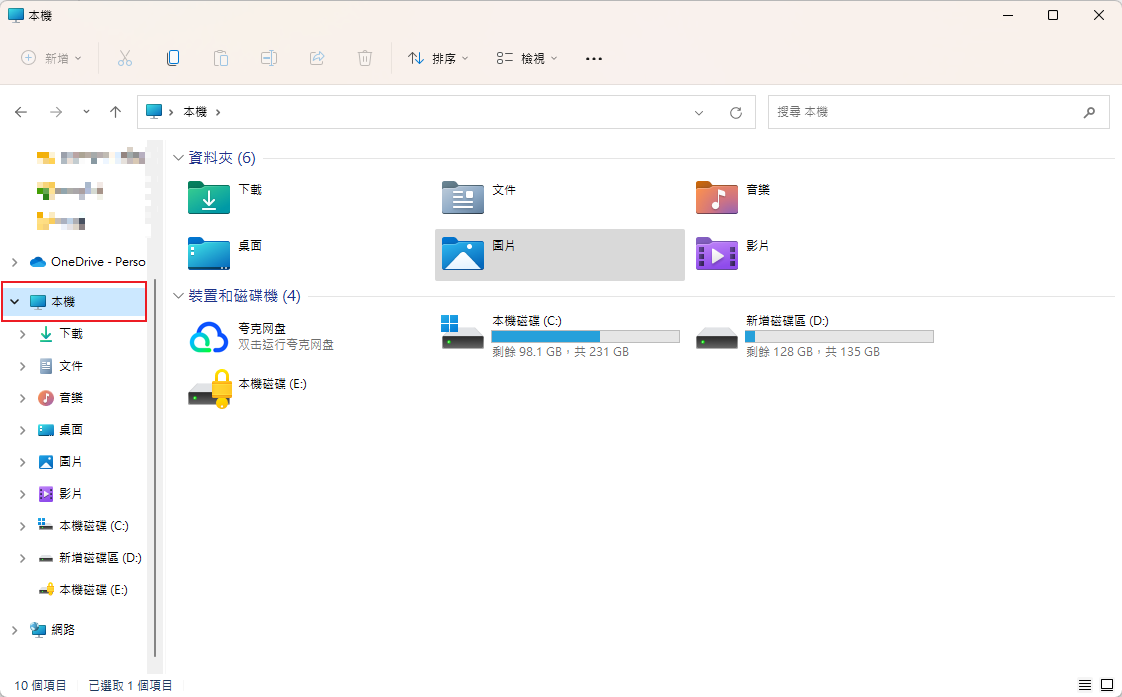Click the Cut scissors icon in toolbar

125,58
